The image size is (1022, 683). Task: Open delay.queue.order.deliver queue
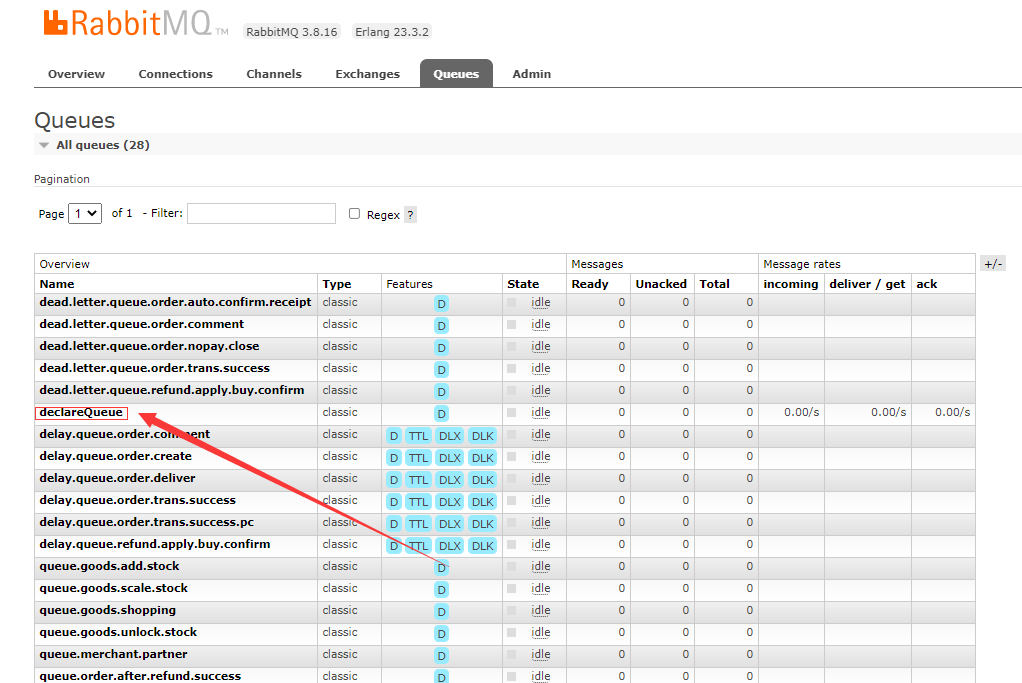[117, 478]
